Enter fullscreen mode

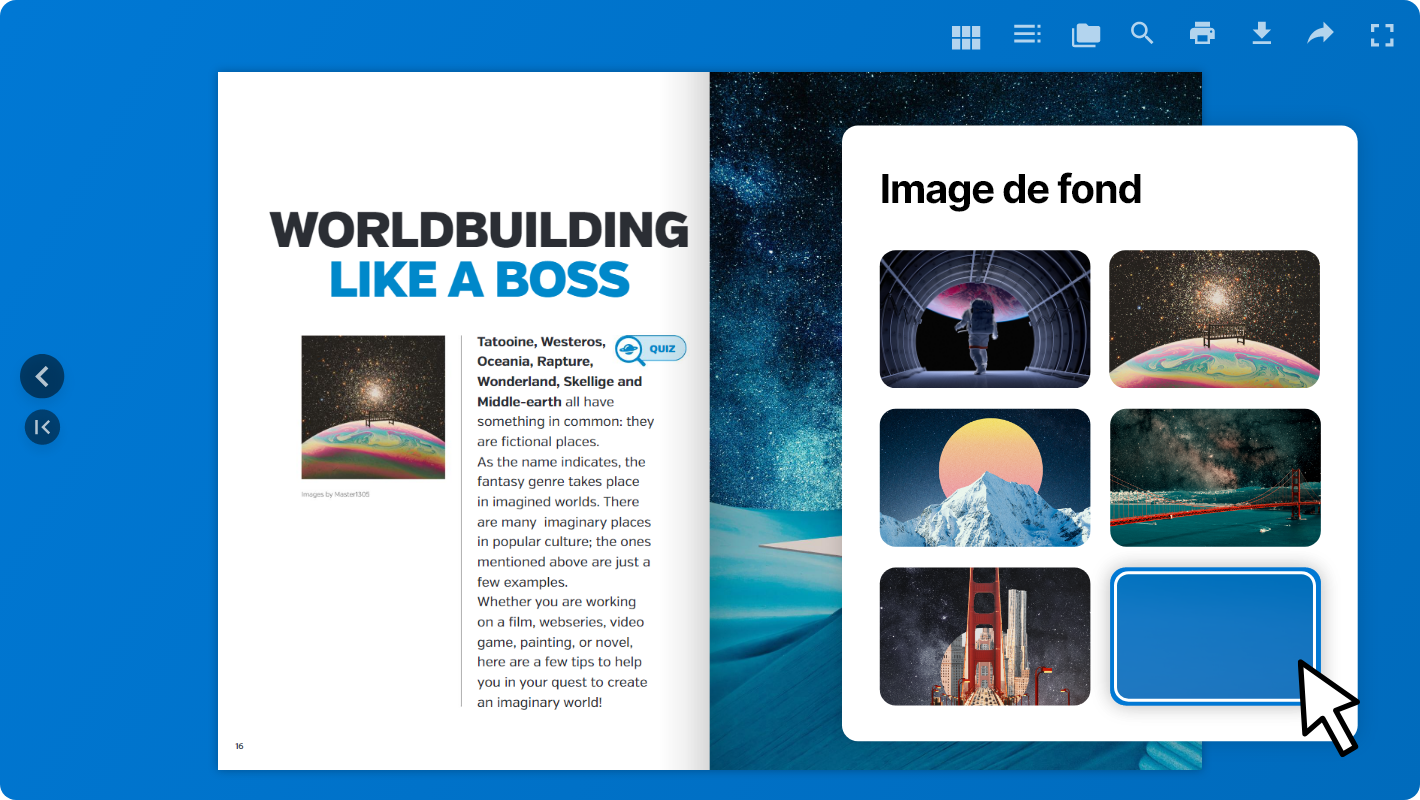(x=1381, y=35)
